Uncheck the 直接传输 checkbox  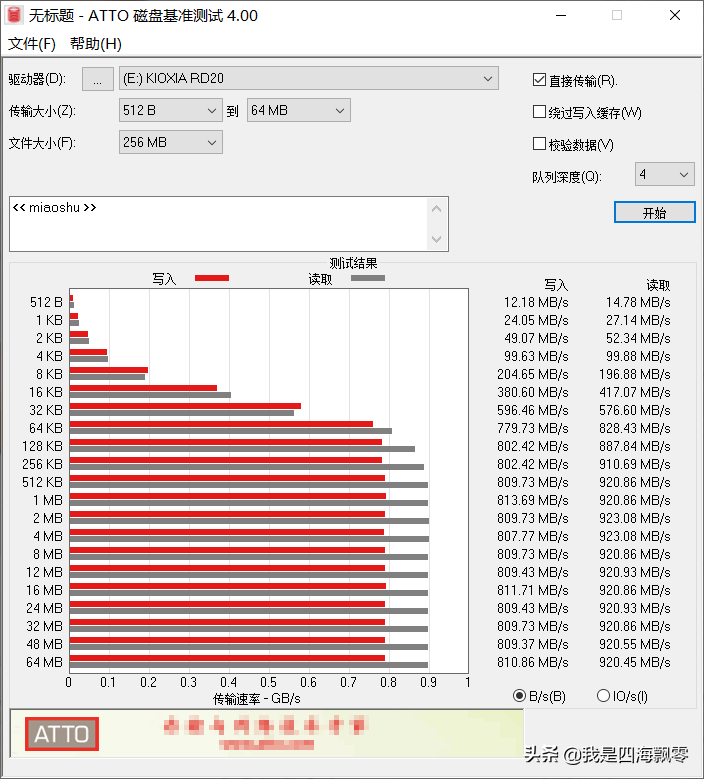[x=539, y=80]
